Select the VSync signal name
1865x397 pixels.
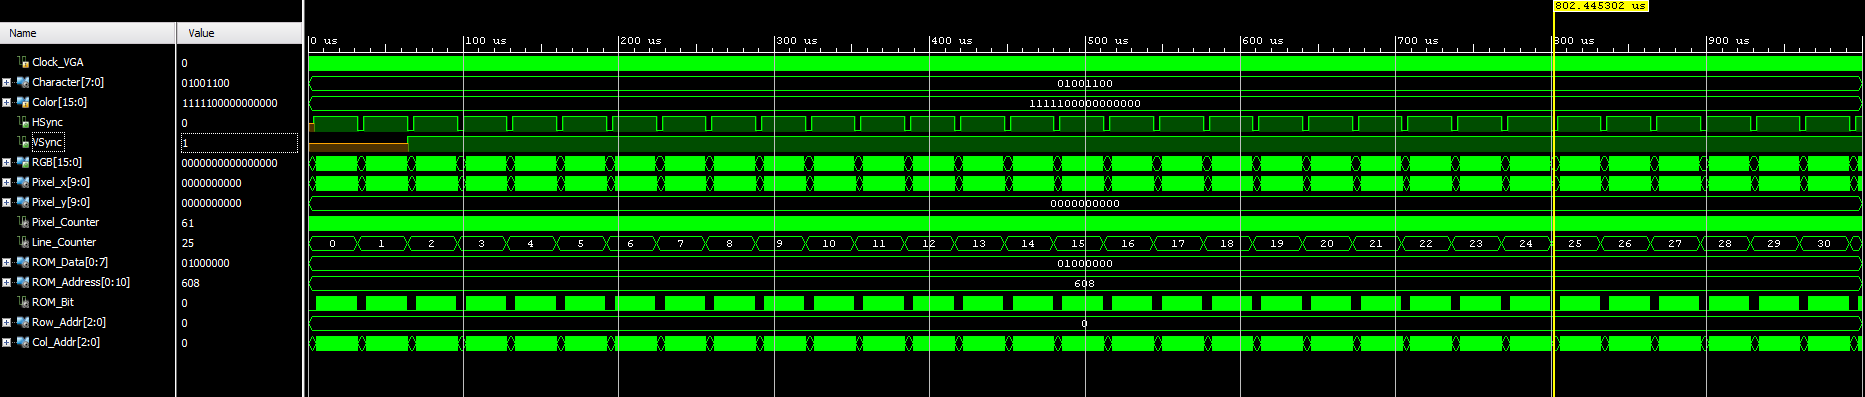point(47,142)
